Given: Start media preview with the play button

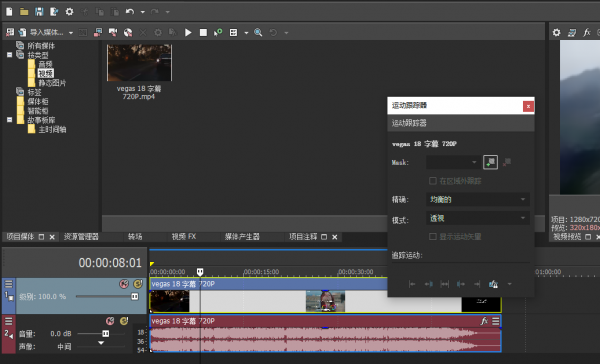Looking at the screenshot, I should (x=188, y=33).
